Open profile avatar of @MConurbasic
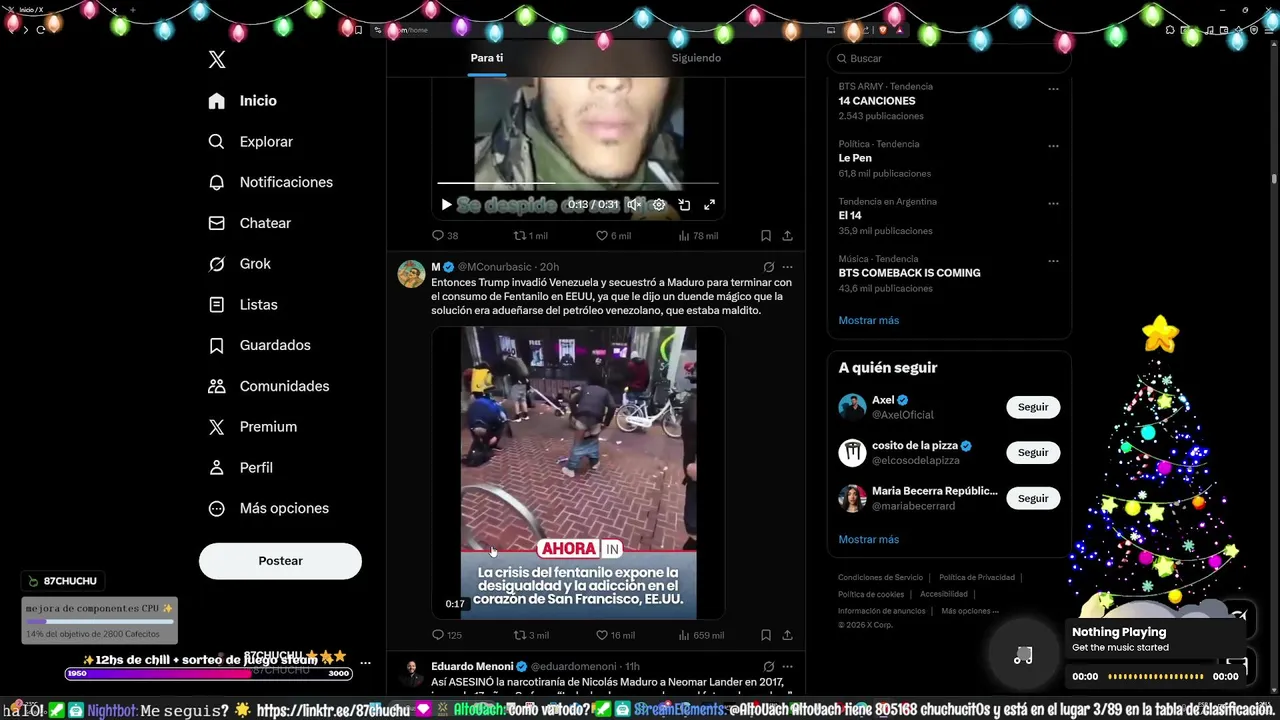 point(411,274)
